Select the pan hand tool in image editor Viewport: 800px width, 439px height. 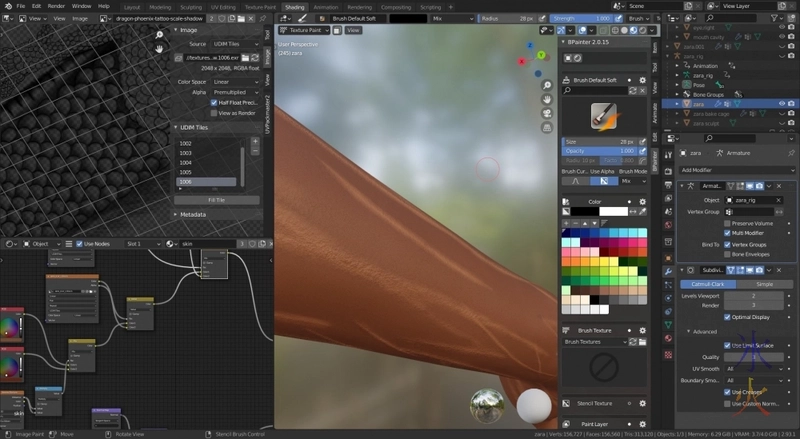[159, 48]
